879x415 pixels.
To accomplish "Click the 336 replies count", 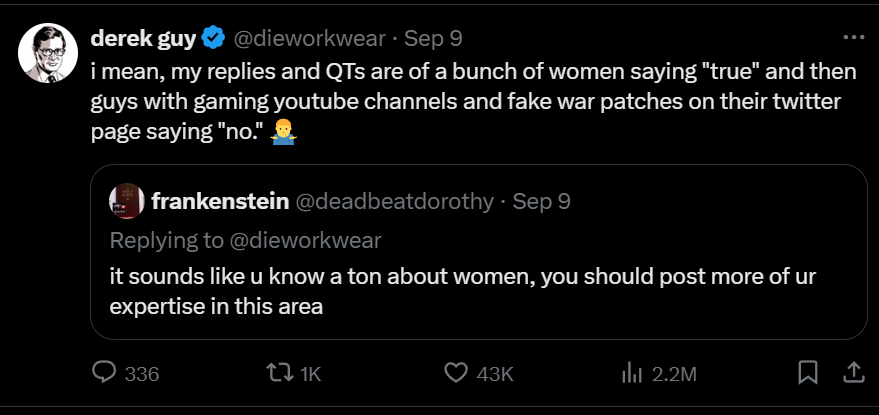I will click(143, 374).
